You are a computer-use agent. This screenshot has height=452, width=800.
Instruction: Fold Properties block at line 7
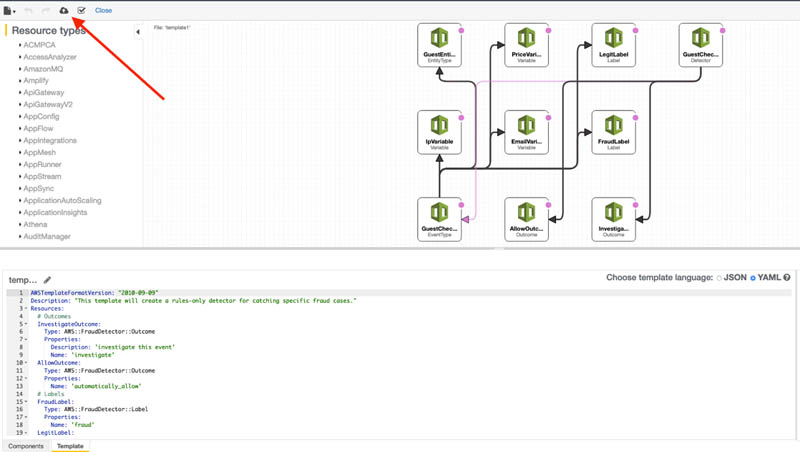(26, 339)
